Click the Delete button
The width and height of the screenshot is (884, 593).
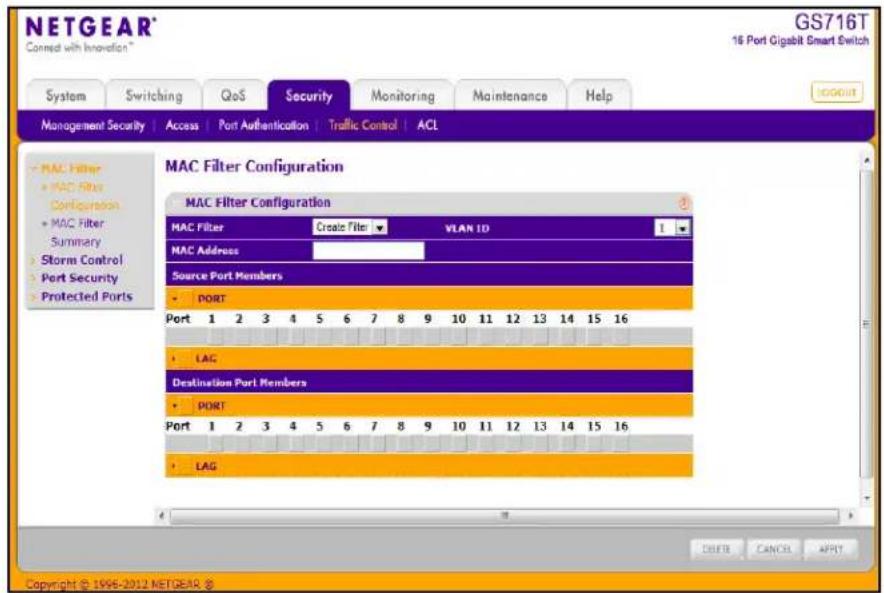(x=717, y=548)
